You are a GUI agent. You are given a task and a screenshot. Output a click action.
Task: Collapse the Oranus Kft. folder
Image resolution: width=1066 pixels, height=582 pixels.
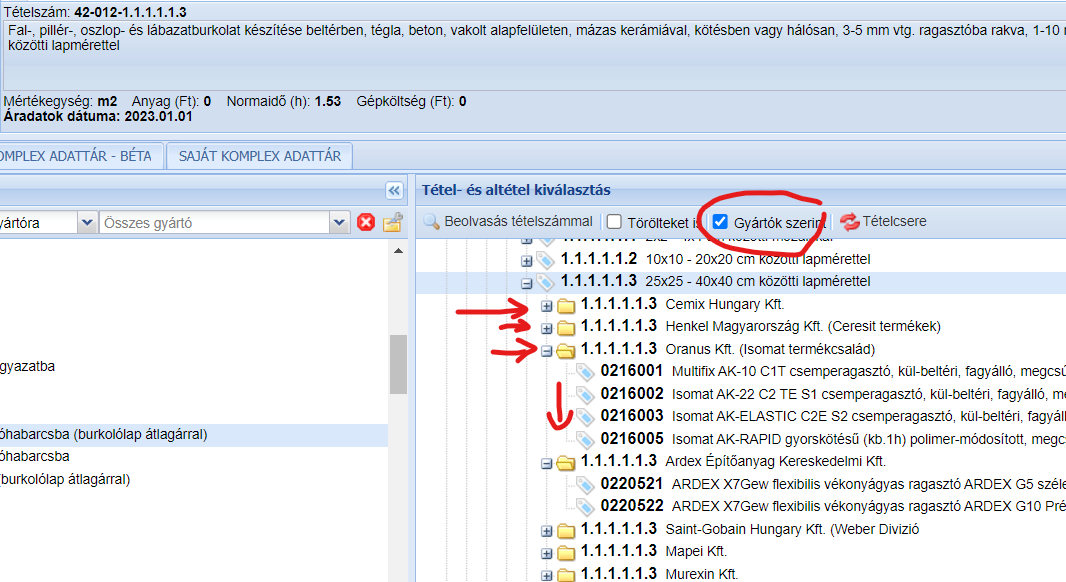click(547, 351)
